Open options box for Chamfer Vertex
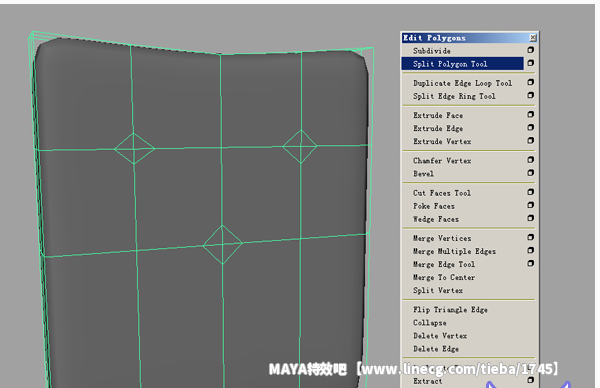This screenshot has height=388, width=600. (x=530, y=160)
